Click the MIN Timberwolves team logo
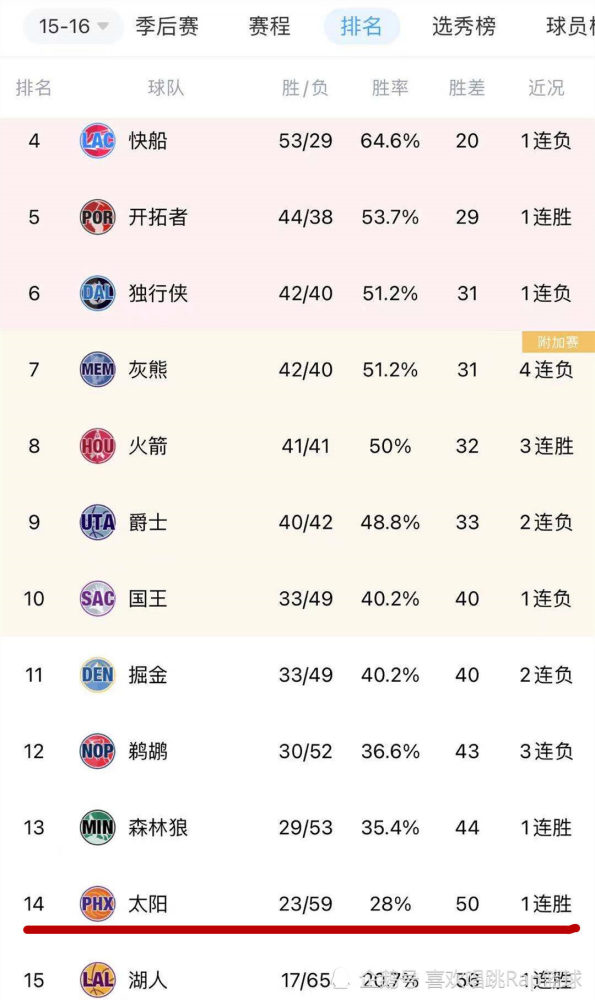The height and width of the screenshot is (1000, 595). click(x=98, y=827)
